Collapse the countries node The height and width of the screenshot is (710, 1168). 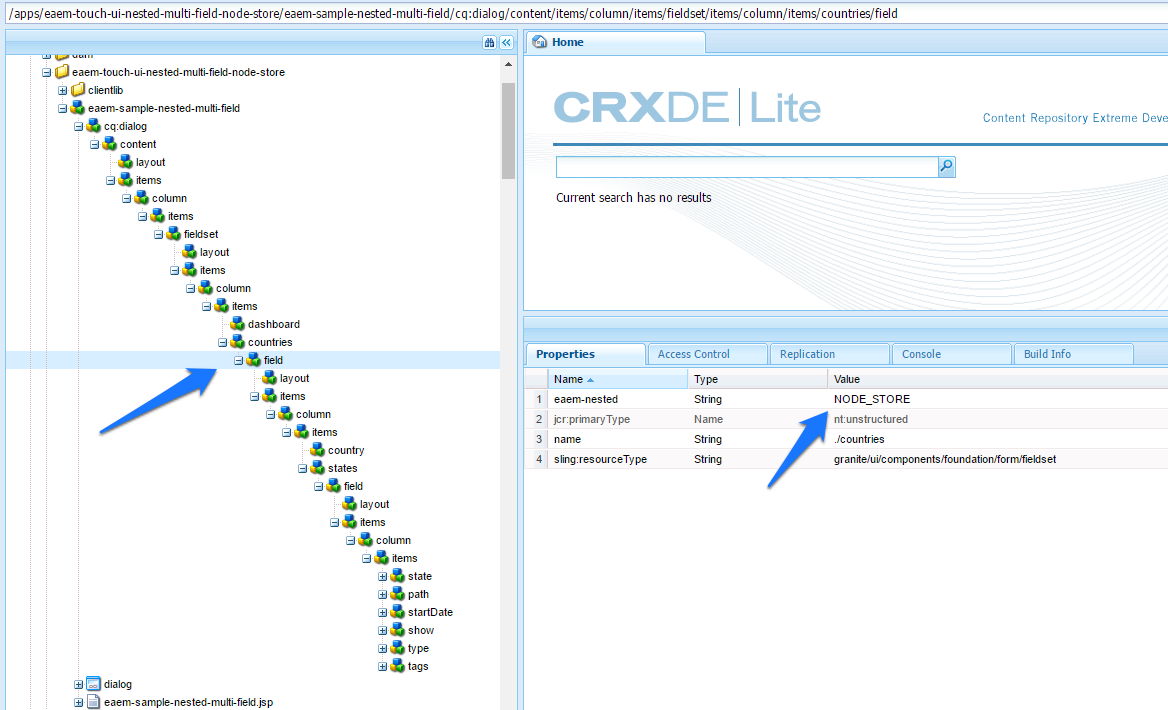(x=222, y=343)
